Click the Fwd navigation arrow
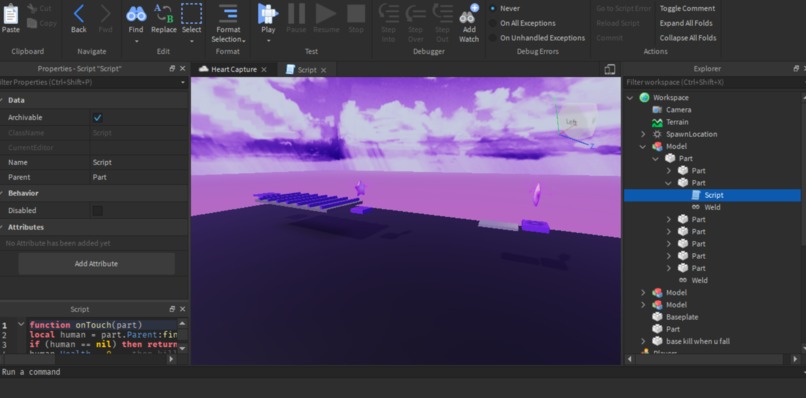 pos(105,14)
